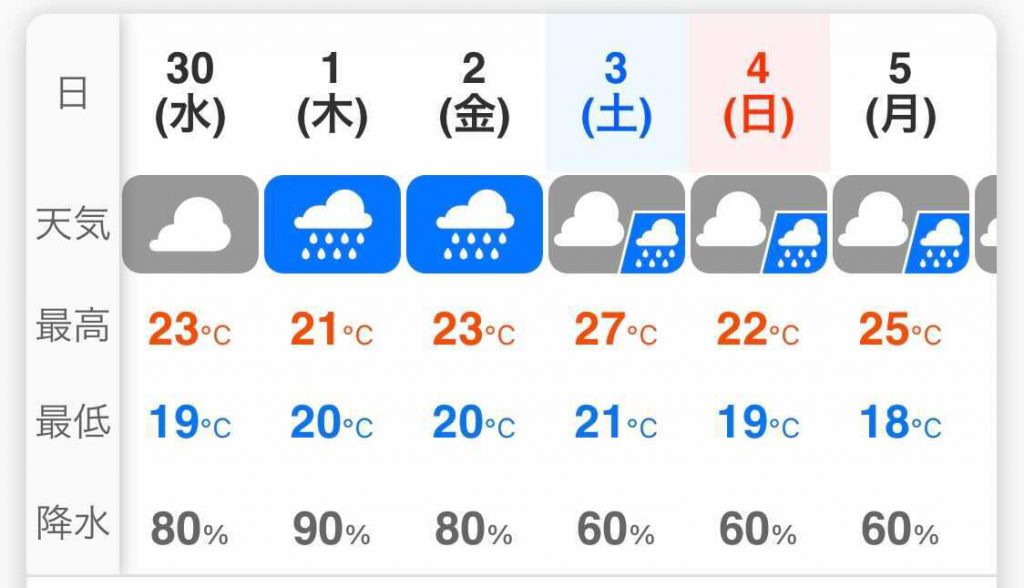Click the partially visible weather icon at right edge

click(x=986, y=224)
